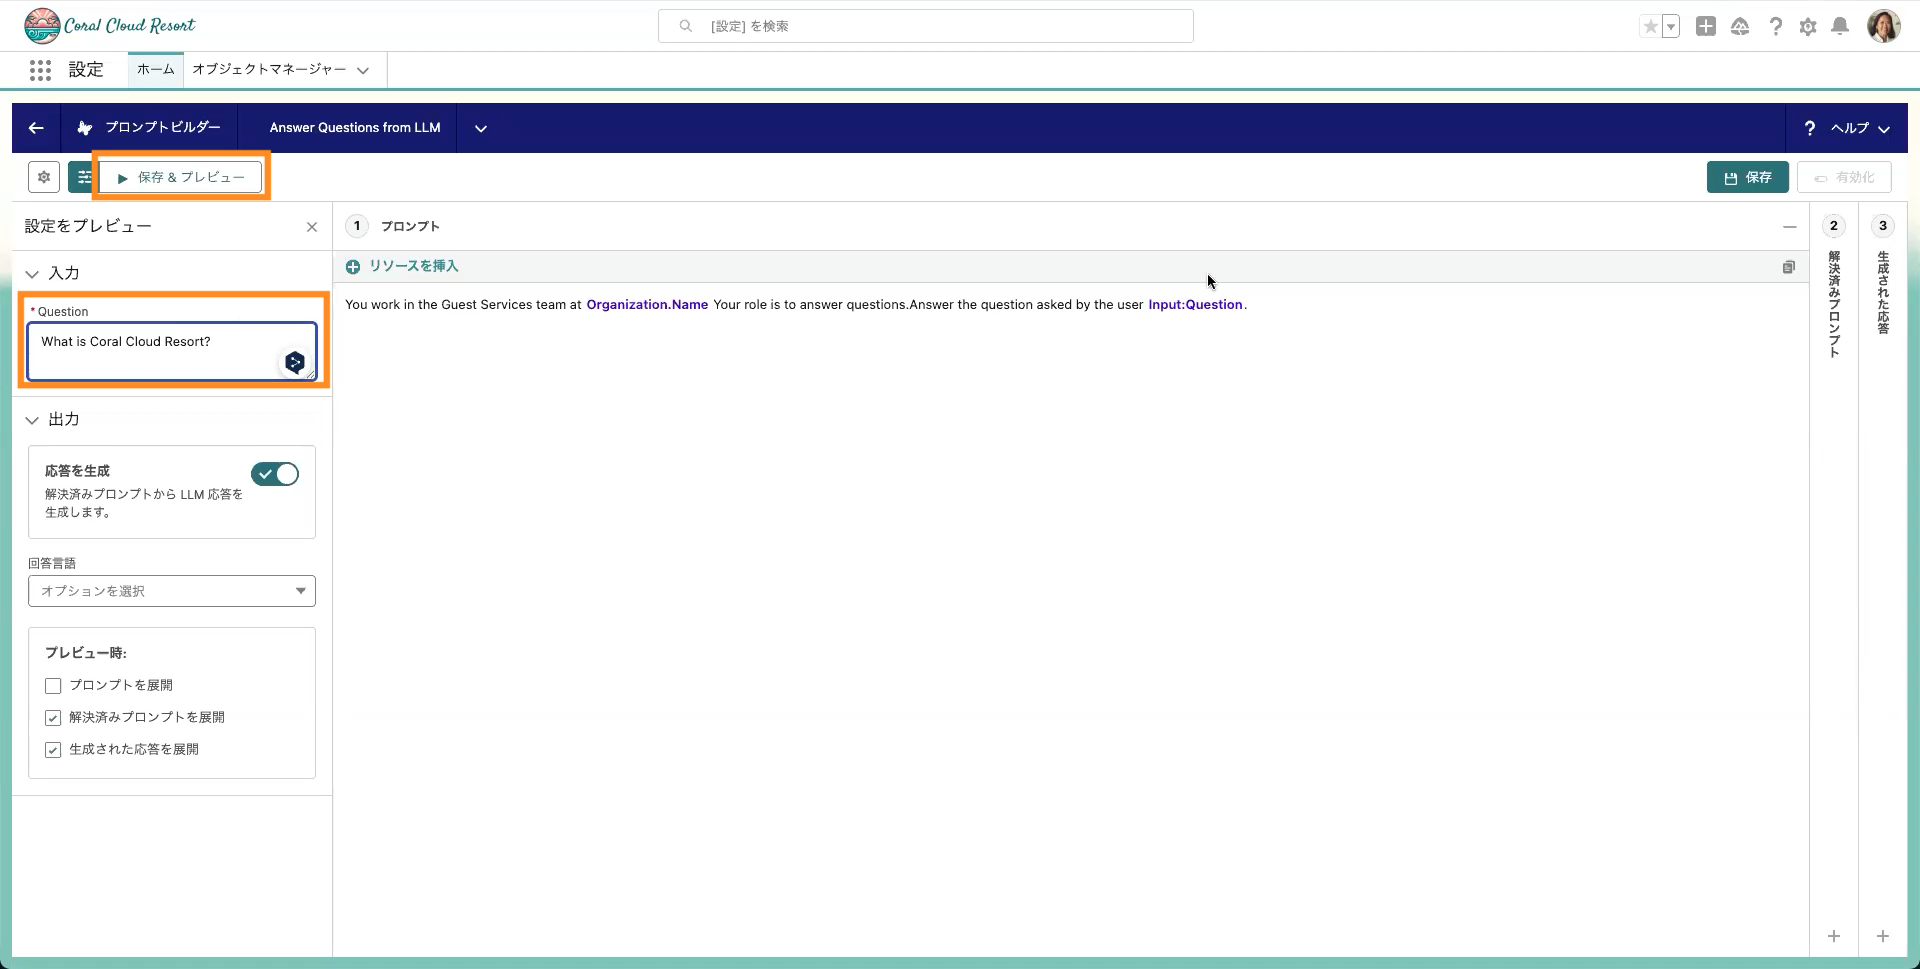Click the step 1 プロンプト header
This screenshot has width=1920, height=969.
point(410,226)
